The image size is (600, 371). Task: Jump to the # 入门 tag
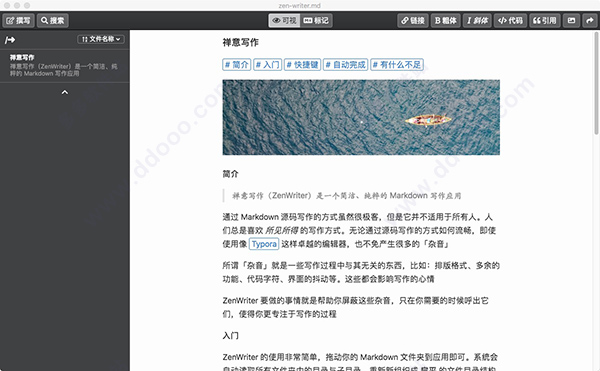(267, 65)
